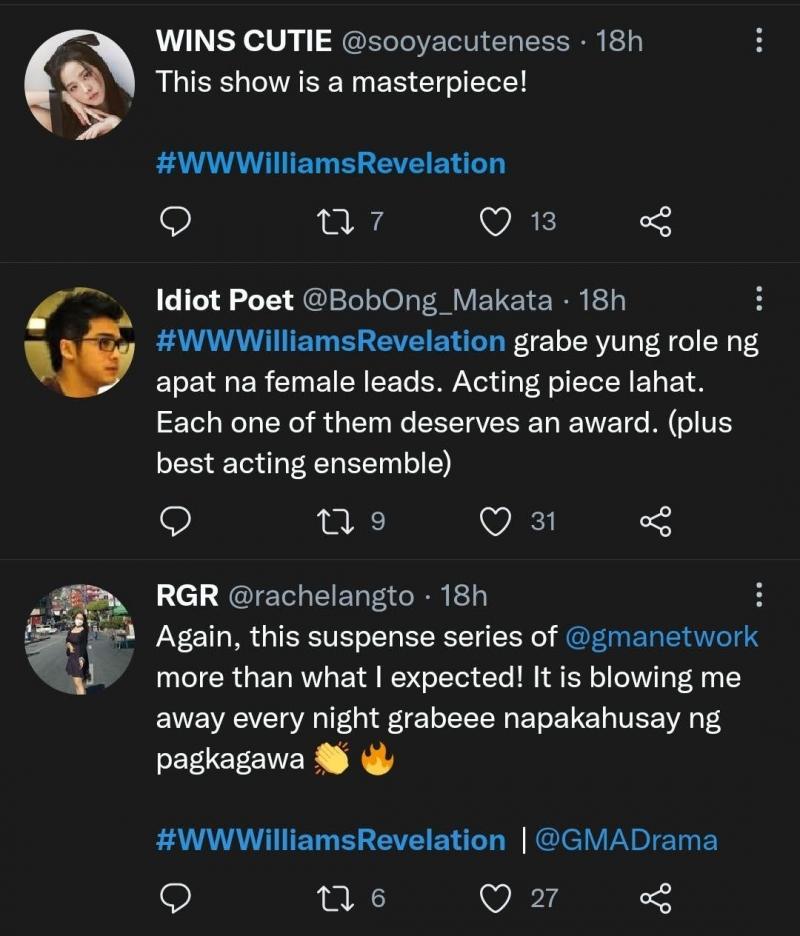Retweet the WINS CUTIE tweet
800x936 pixels.
329,221
